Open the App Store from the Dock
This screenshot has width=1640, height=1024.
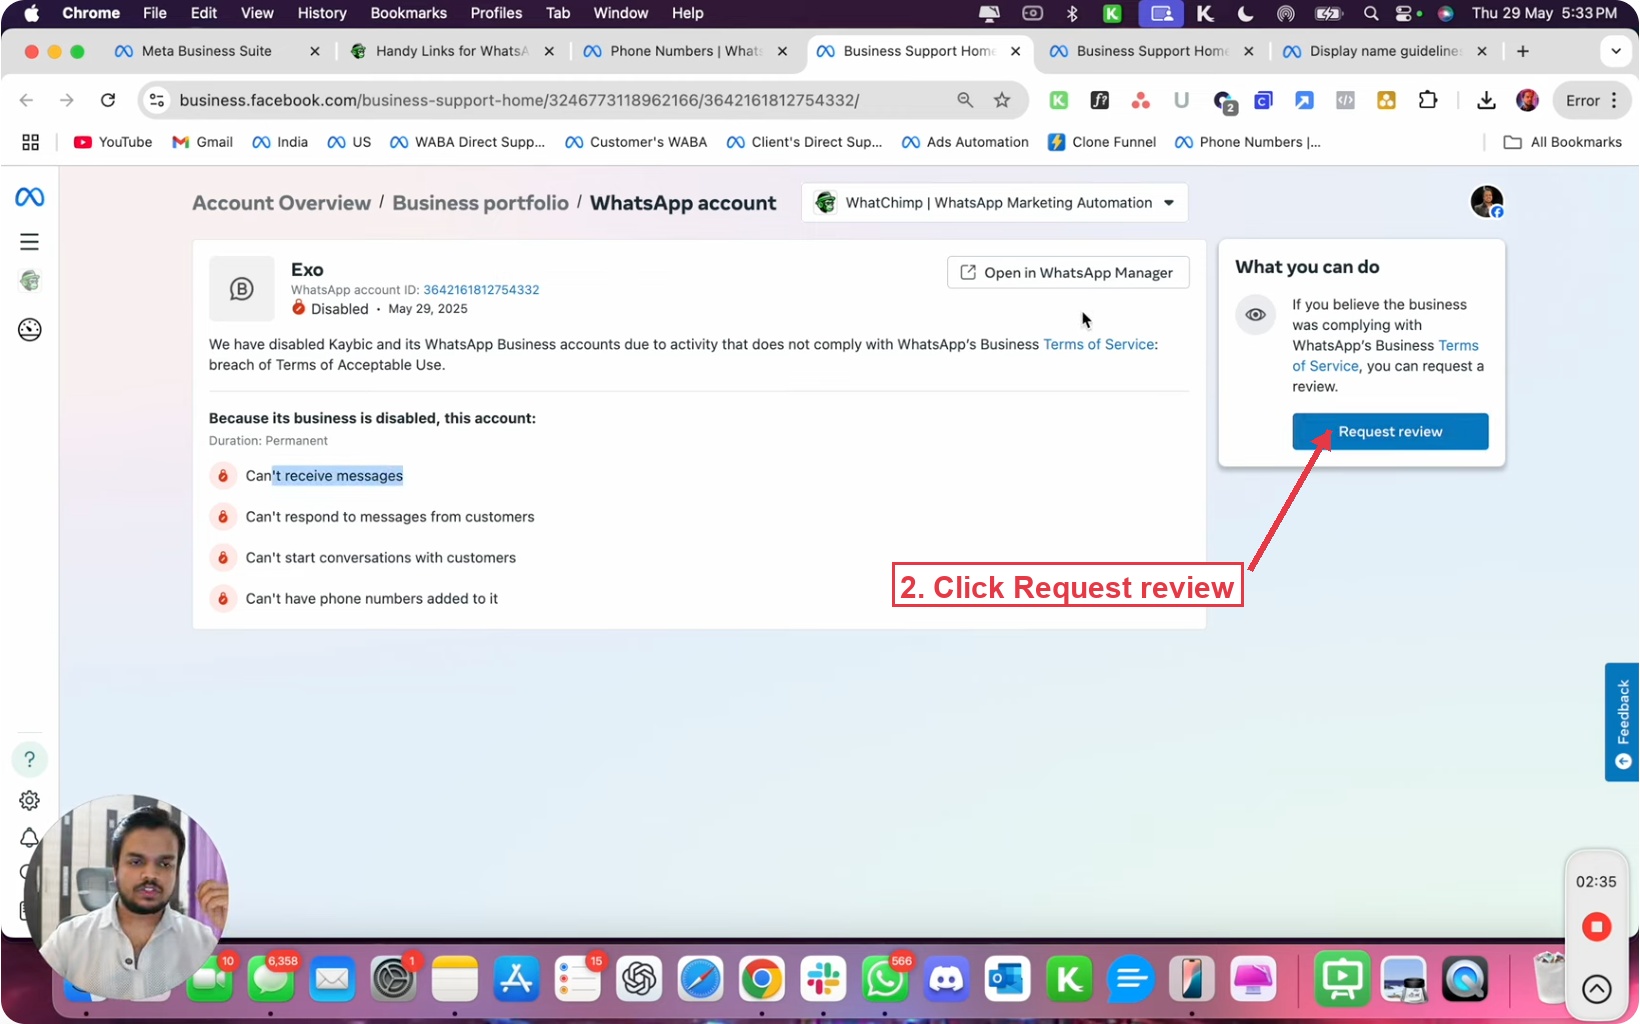pyautogui.click(x=516, y=979)
